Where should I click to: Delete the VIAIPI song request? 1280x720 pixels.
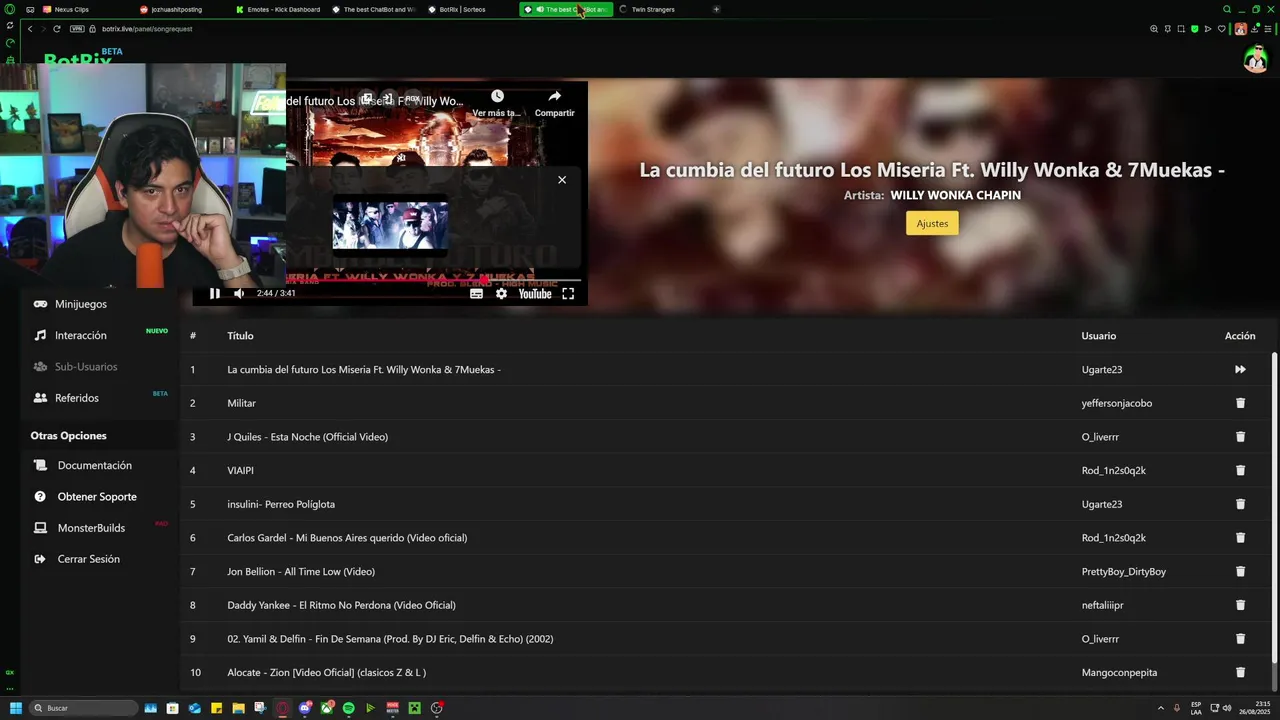(1240, 470)
